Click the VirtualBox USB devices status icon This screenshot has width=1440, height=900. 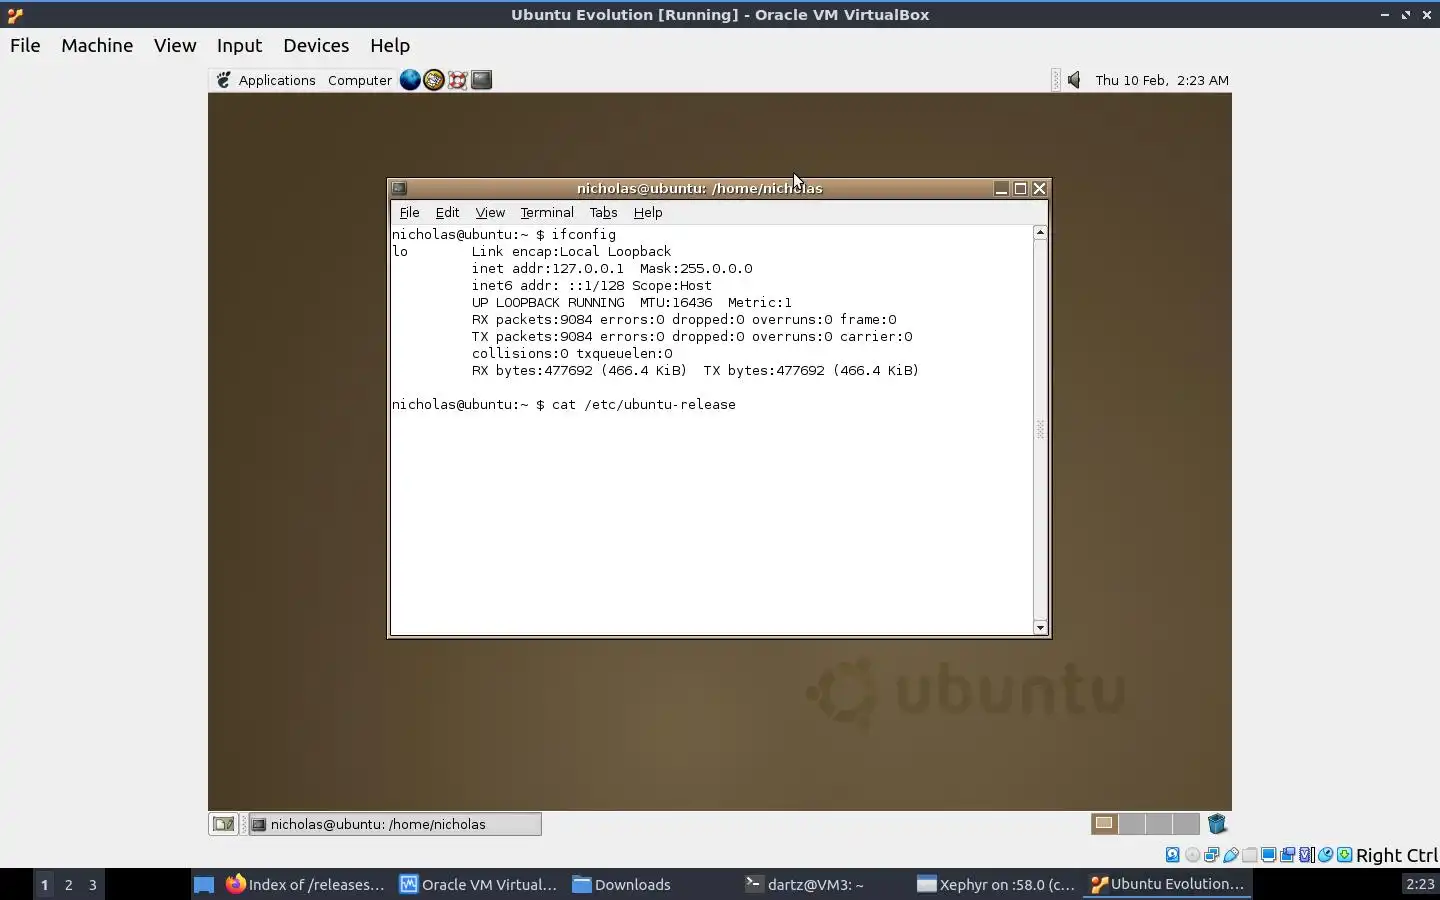tap(1231, 855)
